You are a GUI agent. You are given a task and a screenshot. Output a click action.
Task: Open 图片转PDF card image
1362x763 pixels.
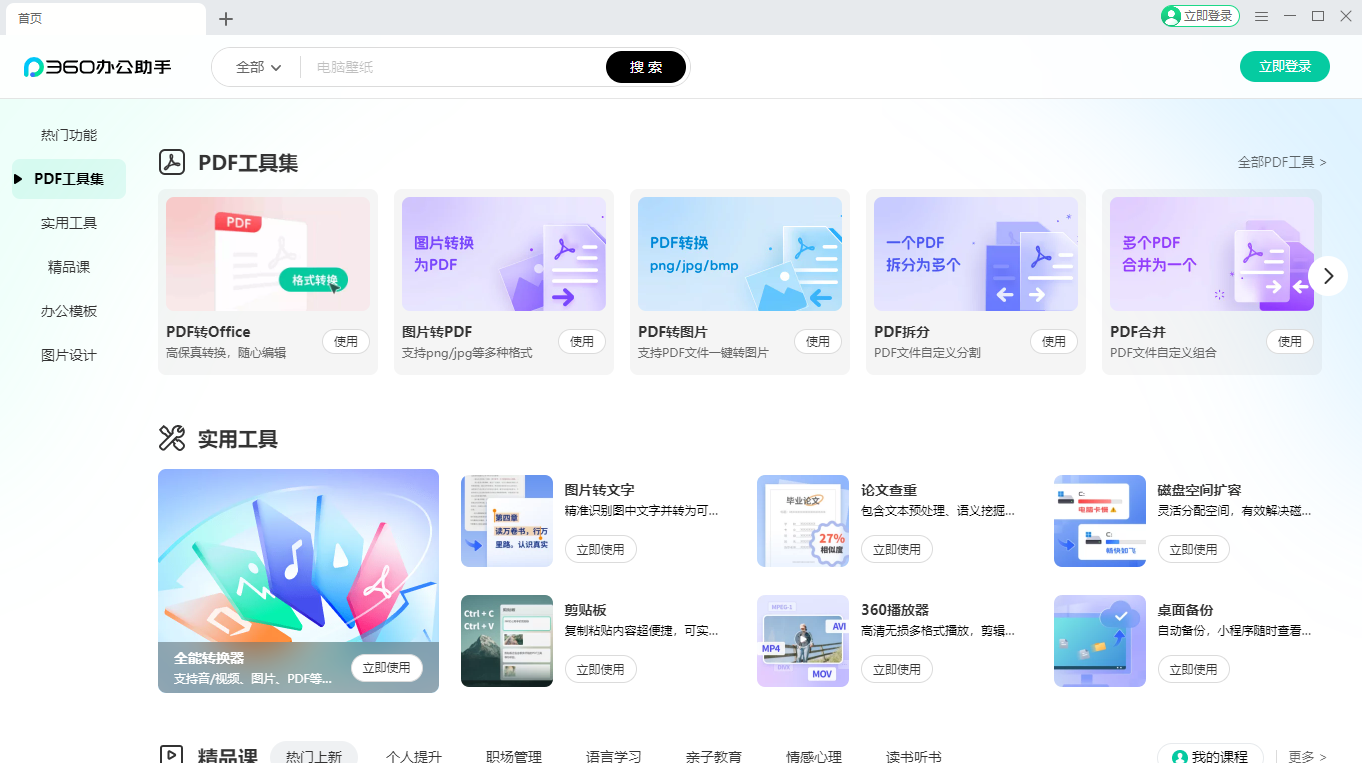pos(504,254)
